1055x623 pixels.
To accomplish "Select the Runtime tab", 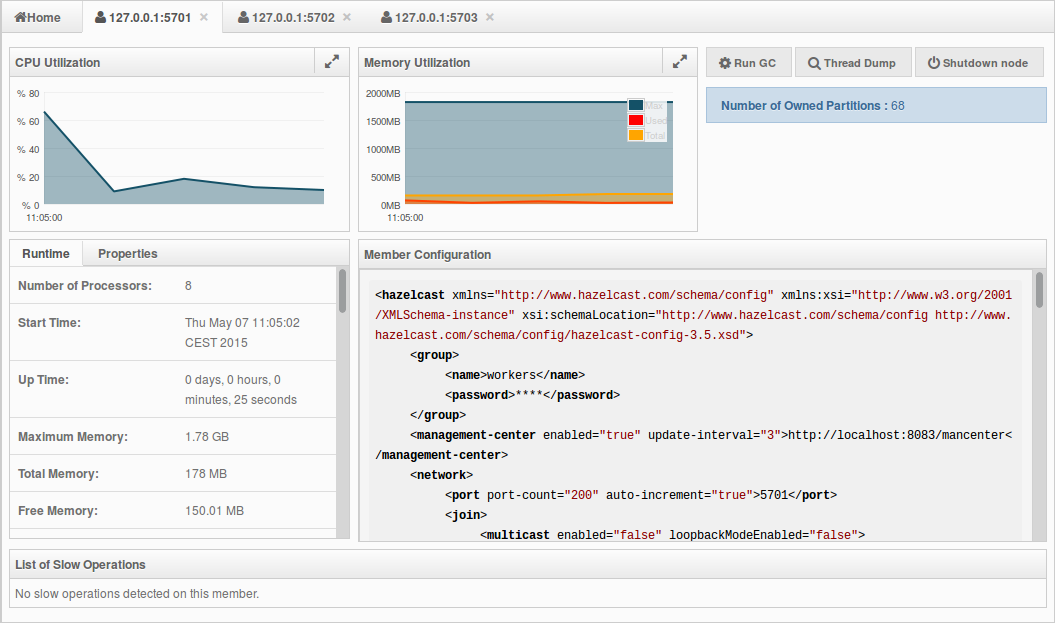I will [46, 254].
